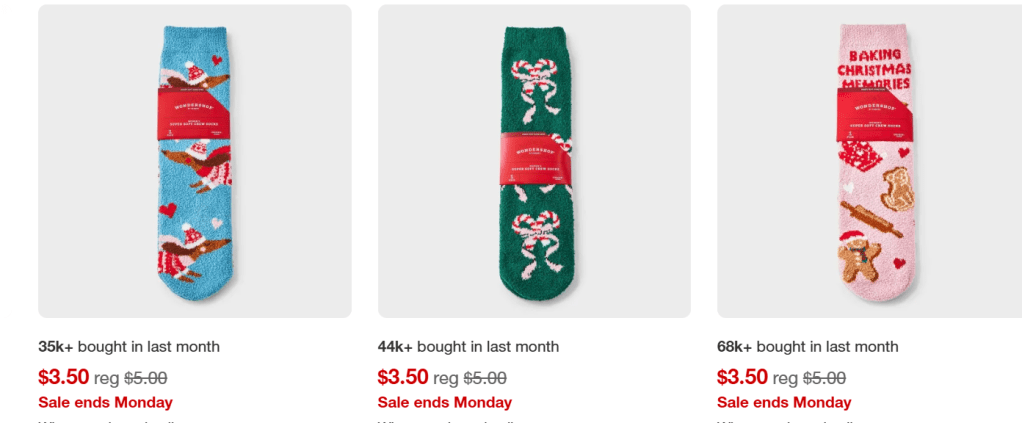Click 'Sale ends Monday' under blue socks
The width and height of the screenshot is (1022, 423).
click(x=105, y=402)
